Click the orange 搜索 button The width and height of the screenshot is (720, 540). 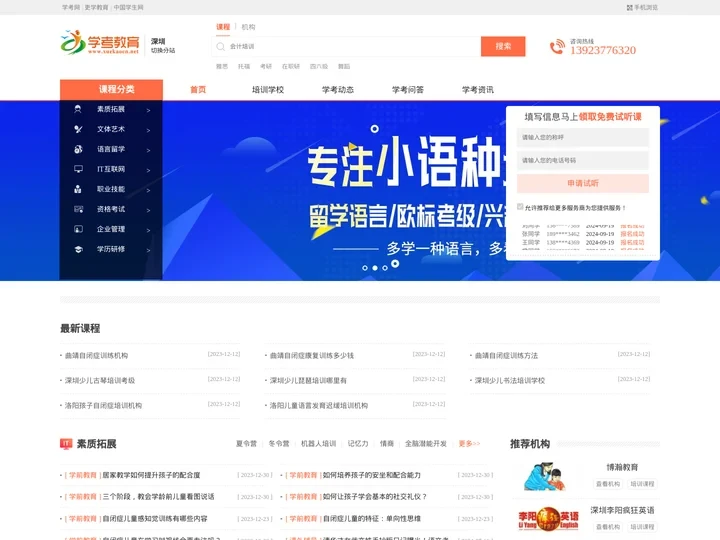[x=503, y=46]
